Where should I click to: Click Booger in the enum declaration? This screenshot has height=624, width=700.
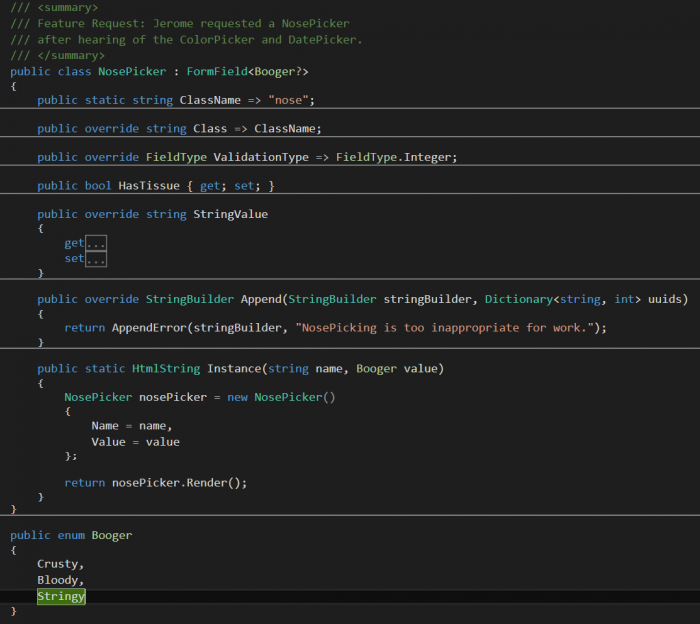click(112, 535)
